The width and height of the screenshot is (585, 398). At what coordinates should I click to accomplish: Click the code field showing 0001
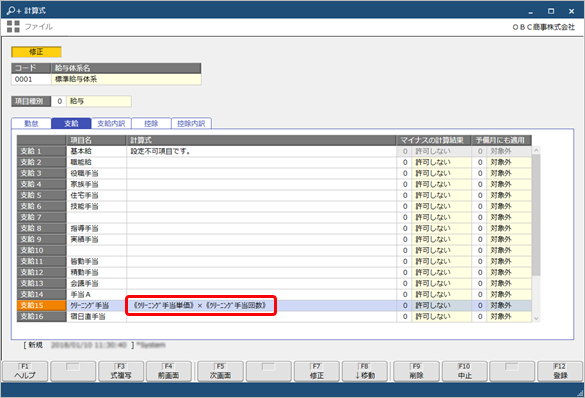point(31,79)
